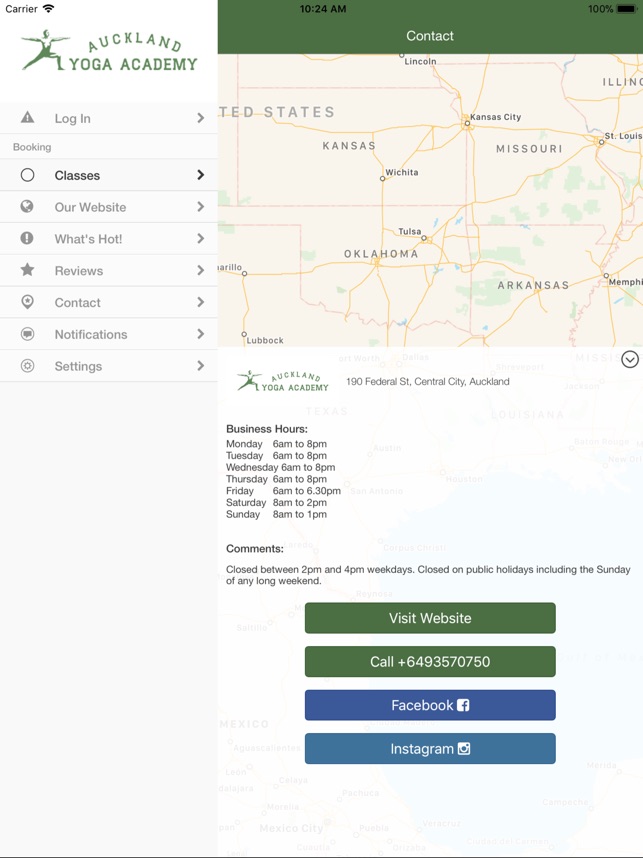Expand Log In with its chevron arrow
The height and width of the screenshot is (858, 643).
tap(201, 118)
